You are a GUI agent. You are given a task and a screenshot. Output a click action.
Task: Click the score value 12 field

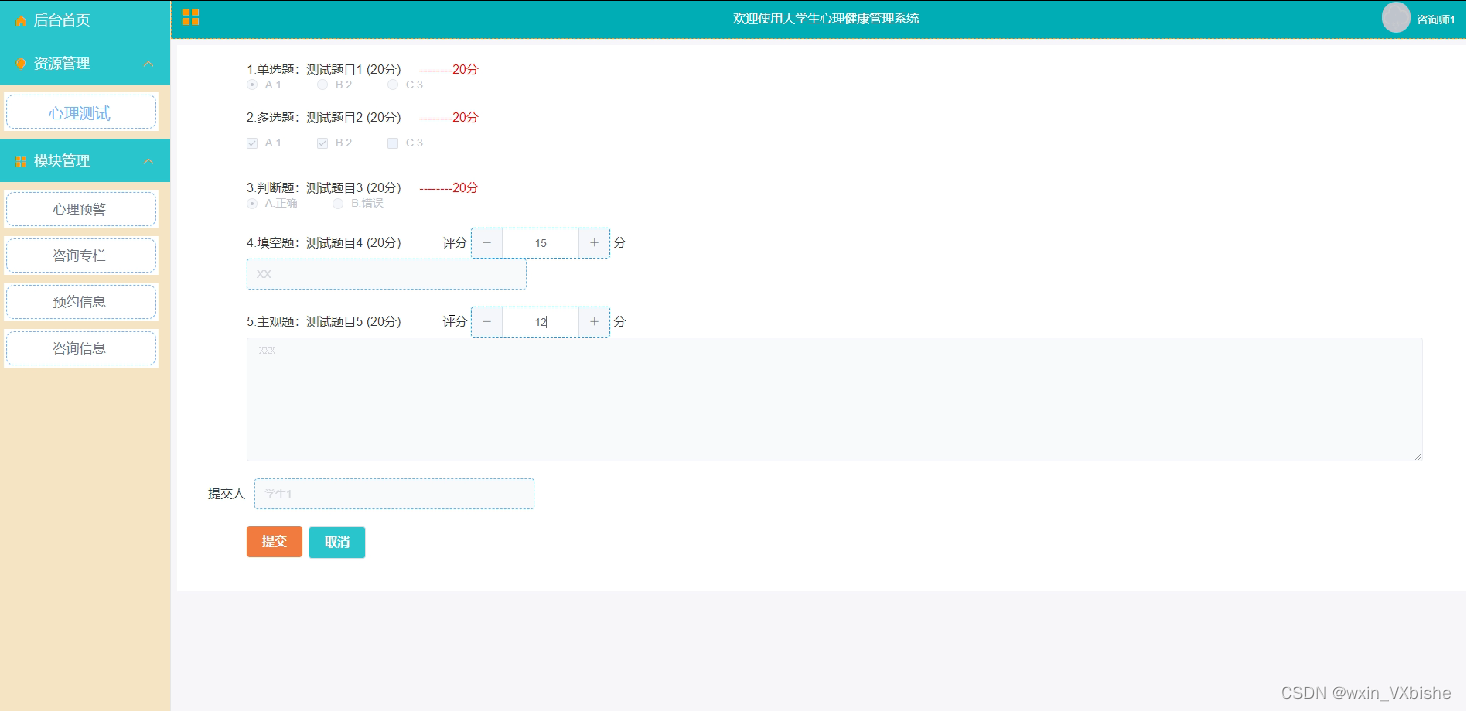tap(540, 322)
